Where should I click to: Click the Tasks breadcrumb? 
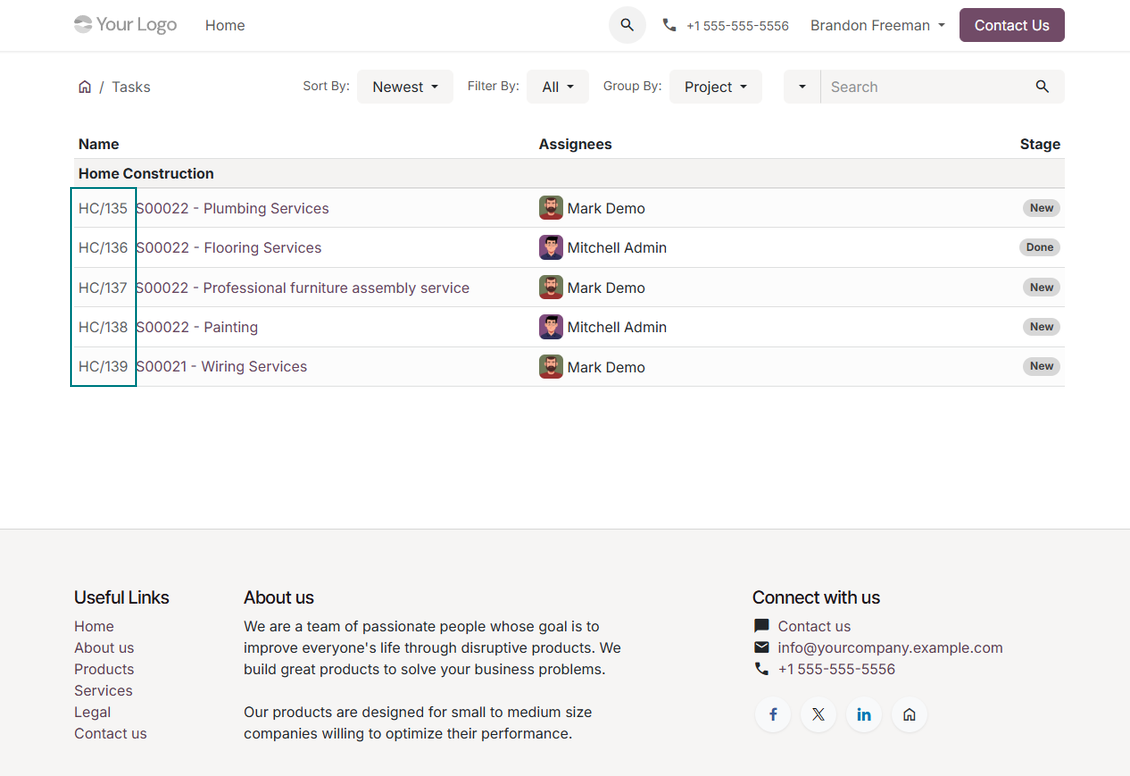coord(131,86)
